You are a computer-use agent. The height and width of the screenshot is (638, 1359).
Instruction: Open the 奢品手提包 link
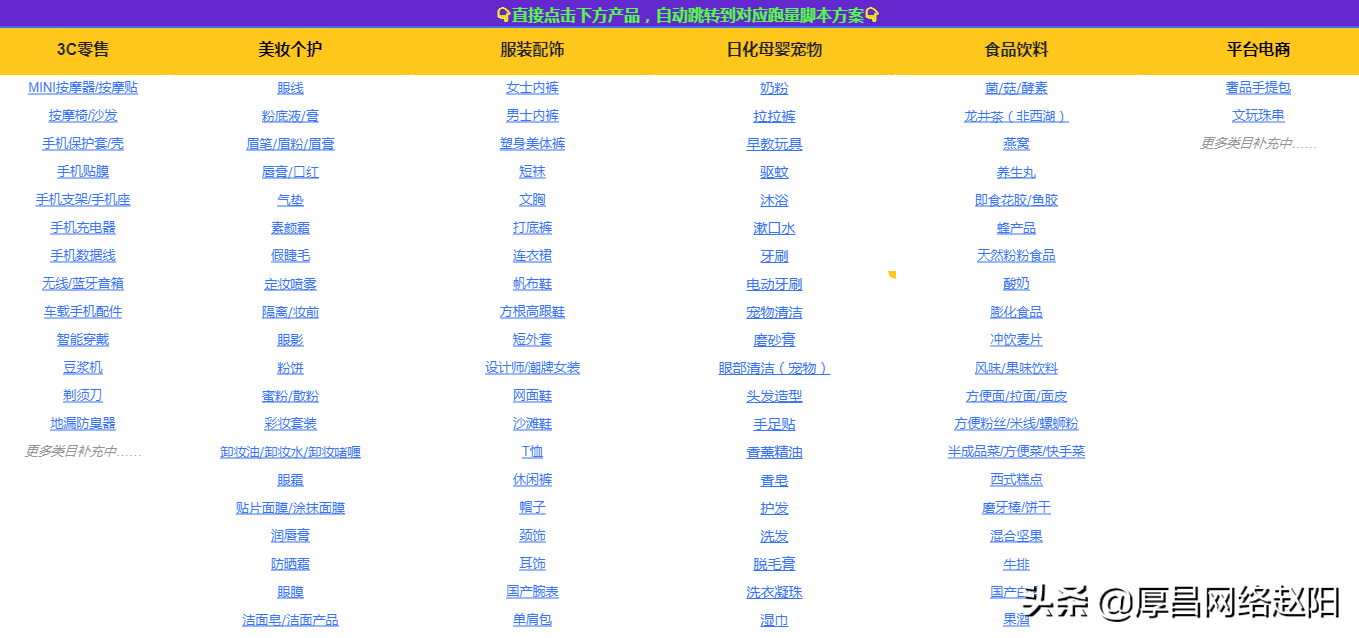coord(1258,88)
